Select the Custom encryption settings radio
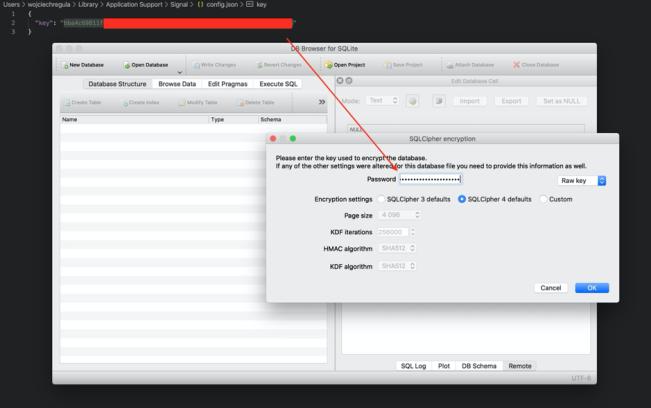This screenshot has height=408, width=651. (543, 199)
